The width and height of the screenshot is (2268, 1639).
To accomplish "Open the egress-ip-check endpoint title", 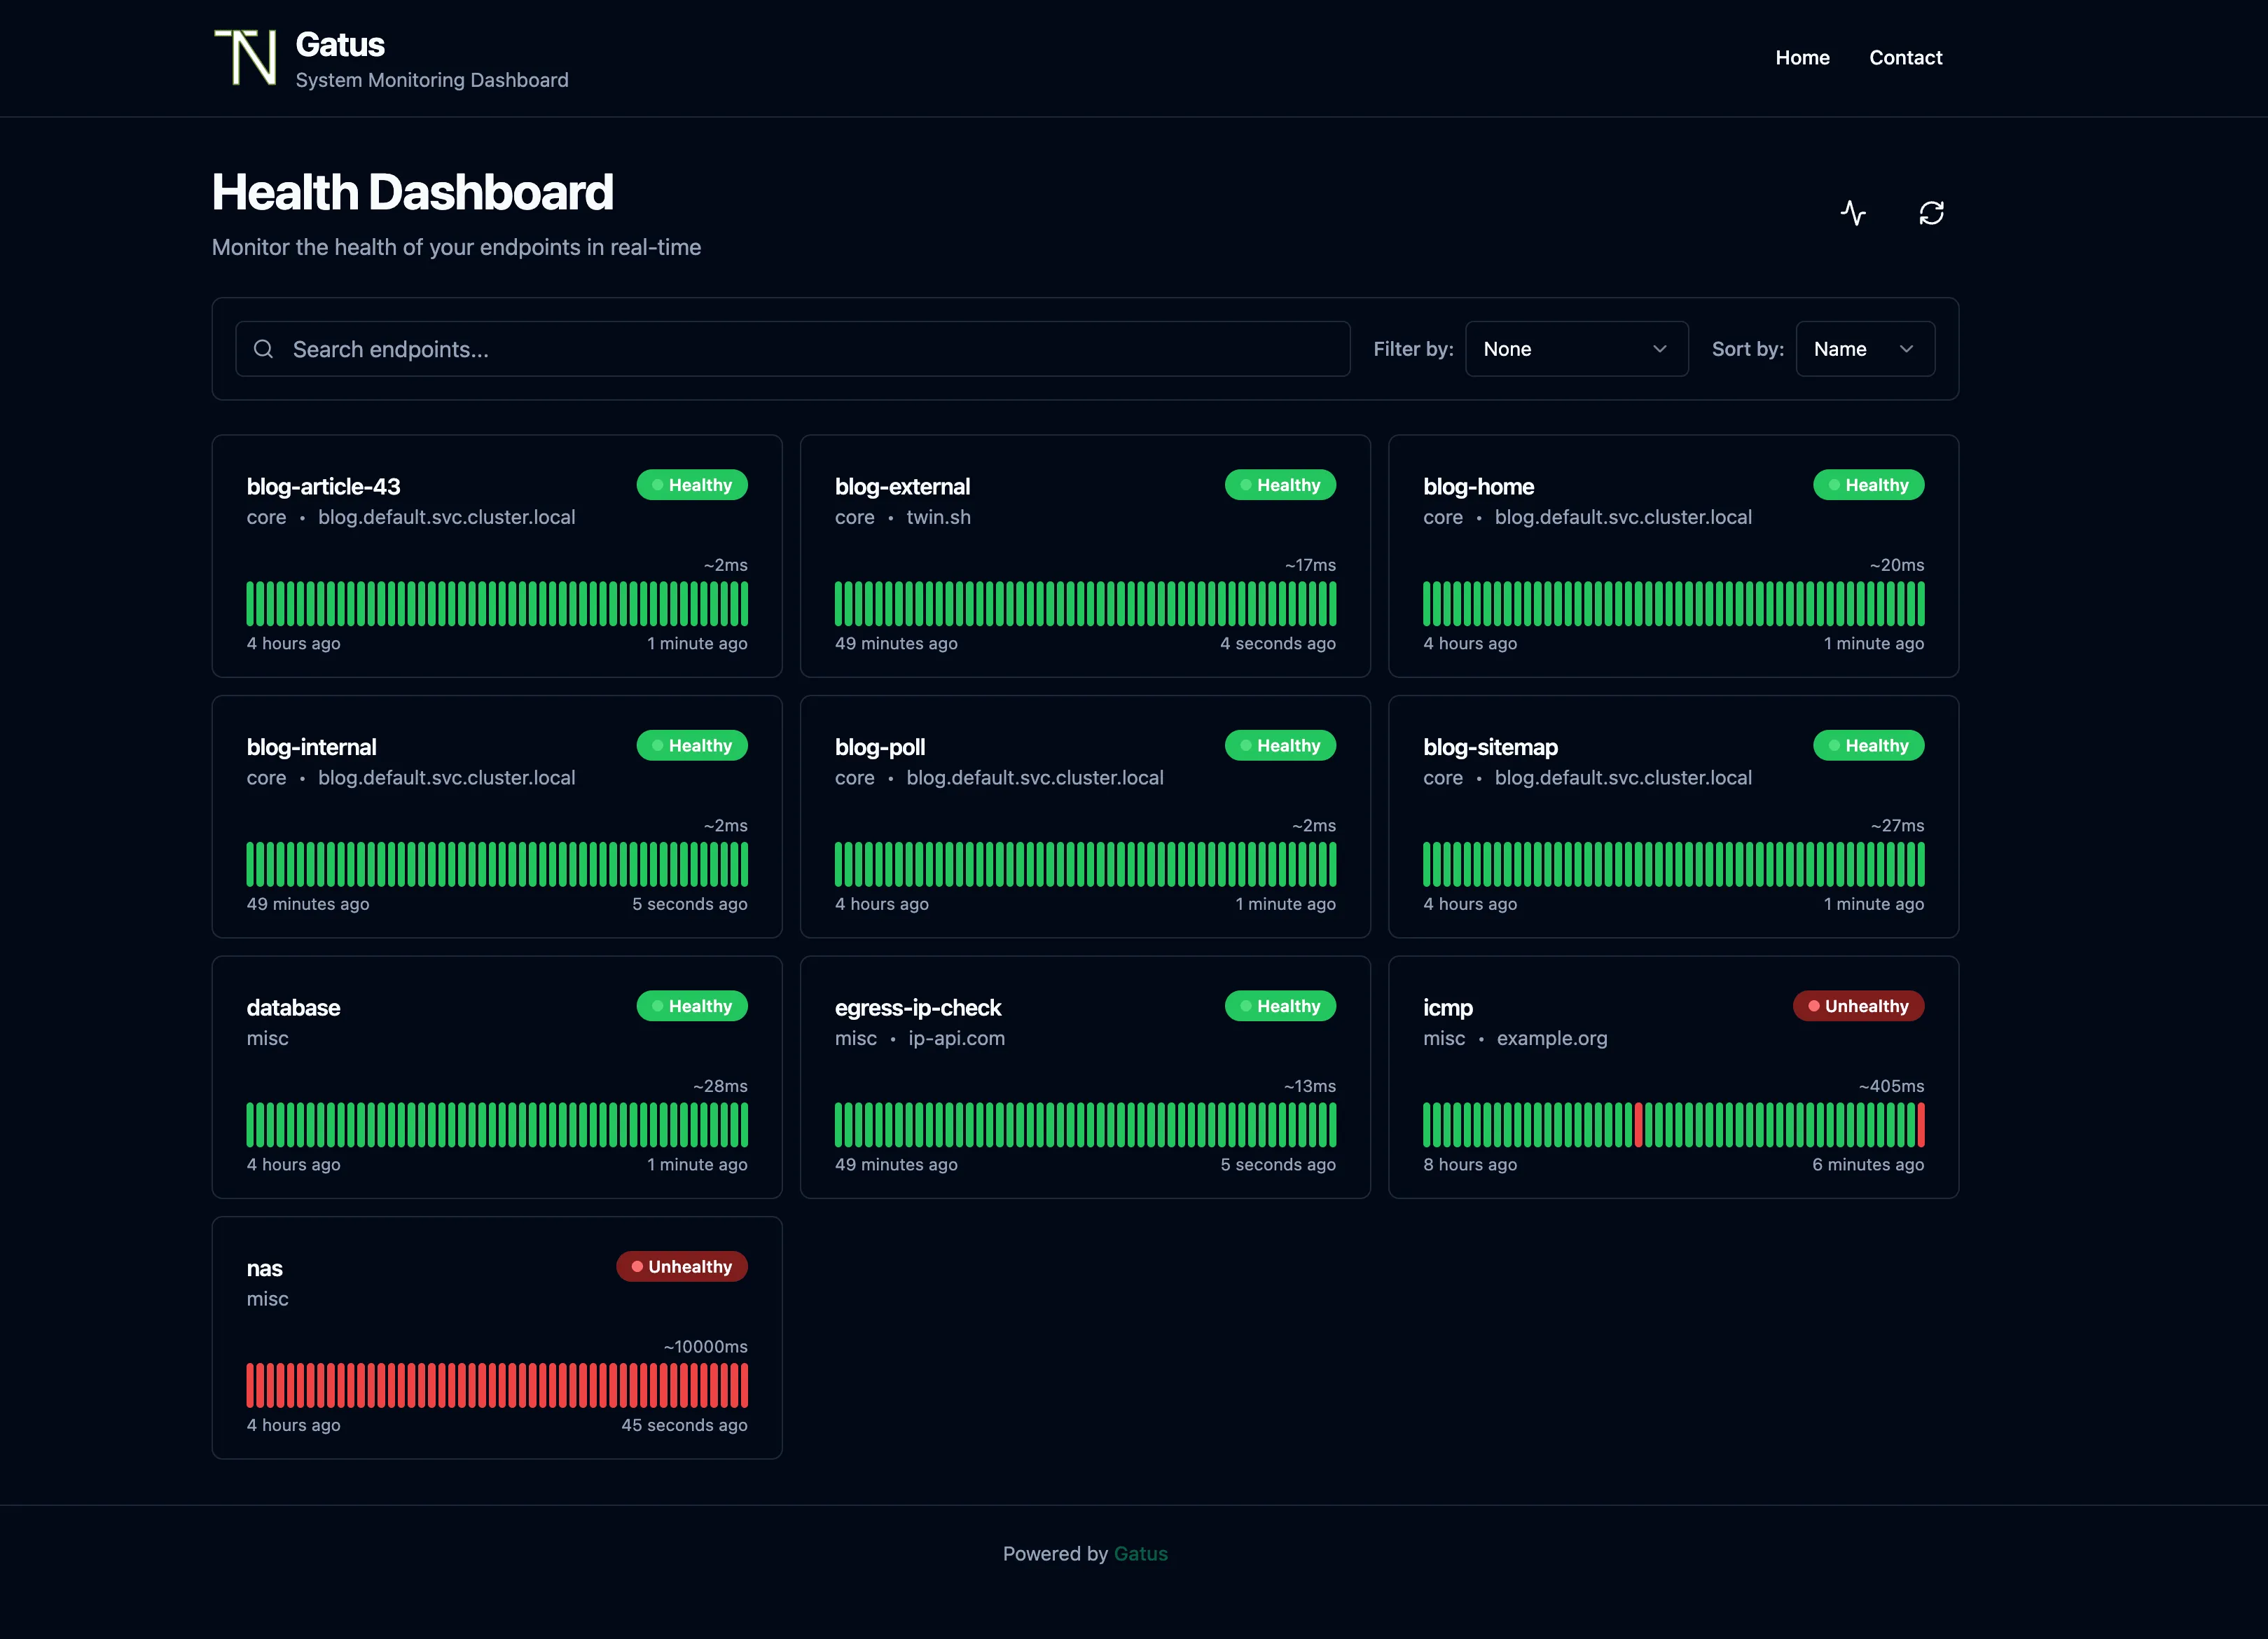I will coord(918,1008).
